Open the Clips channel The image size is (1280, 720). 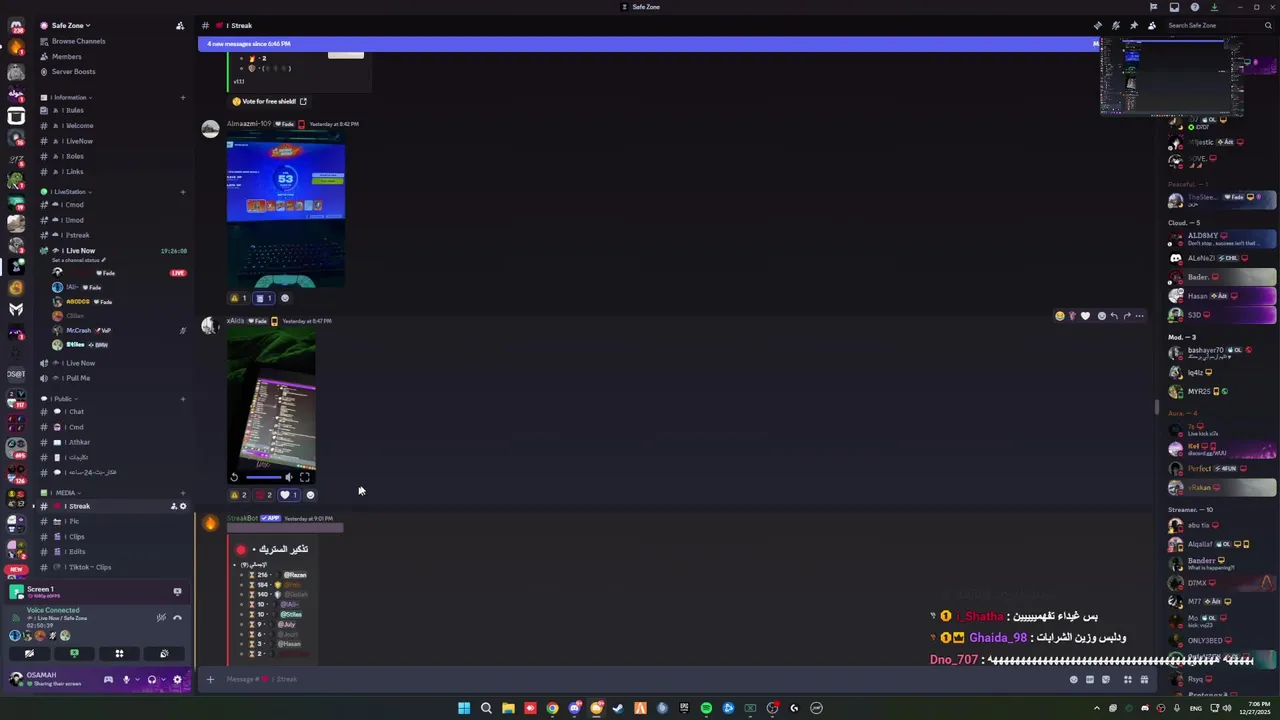pyautogui.click(x=75, y=537)
